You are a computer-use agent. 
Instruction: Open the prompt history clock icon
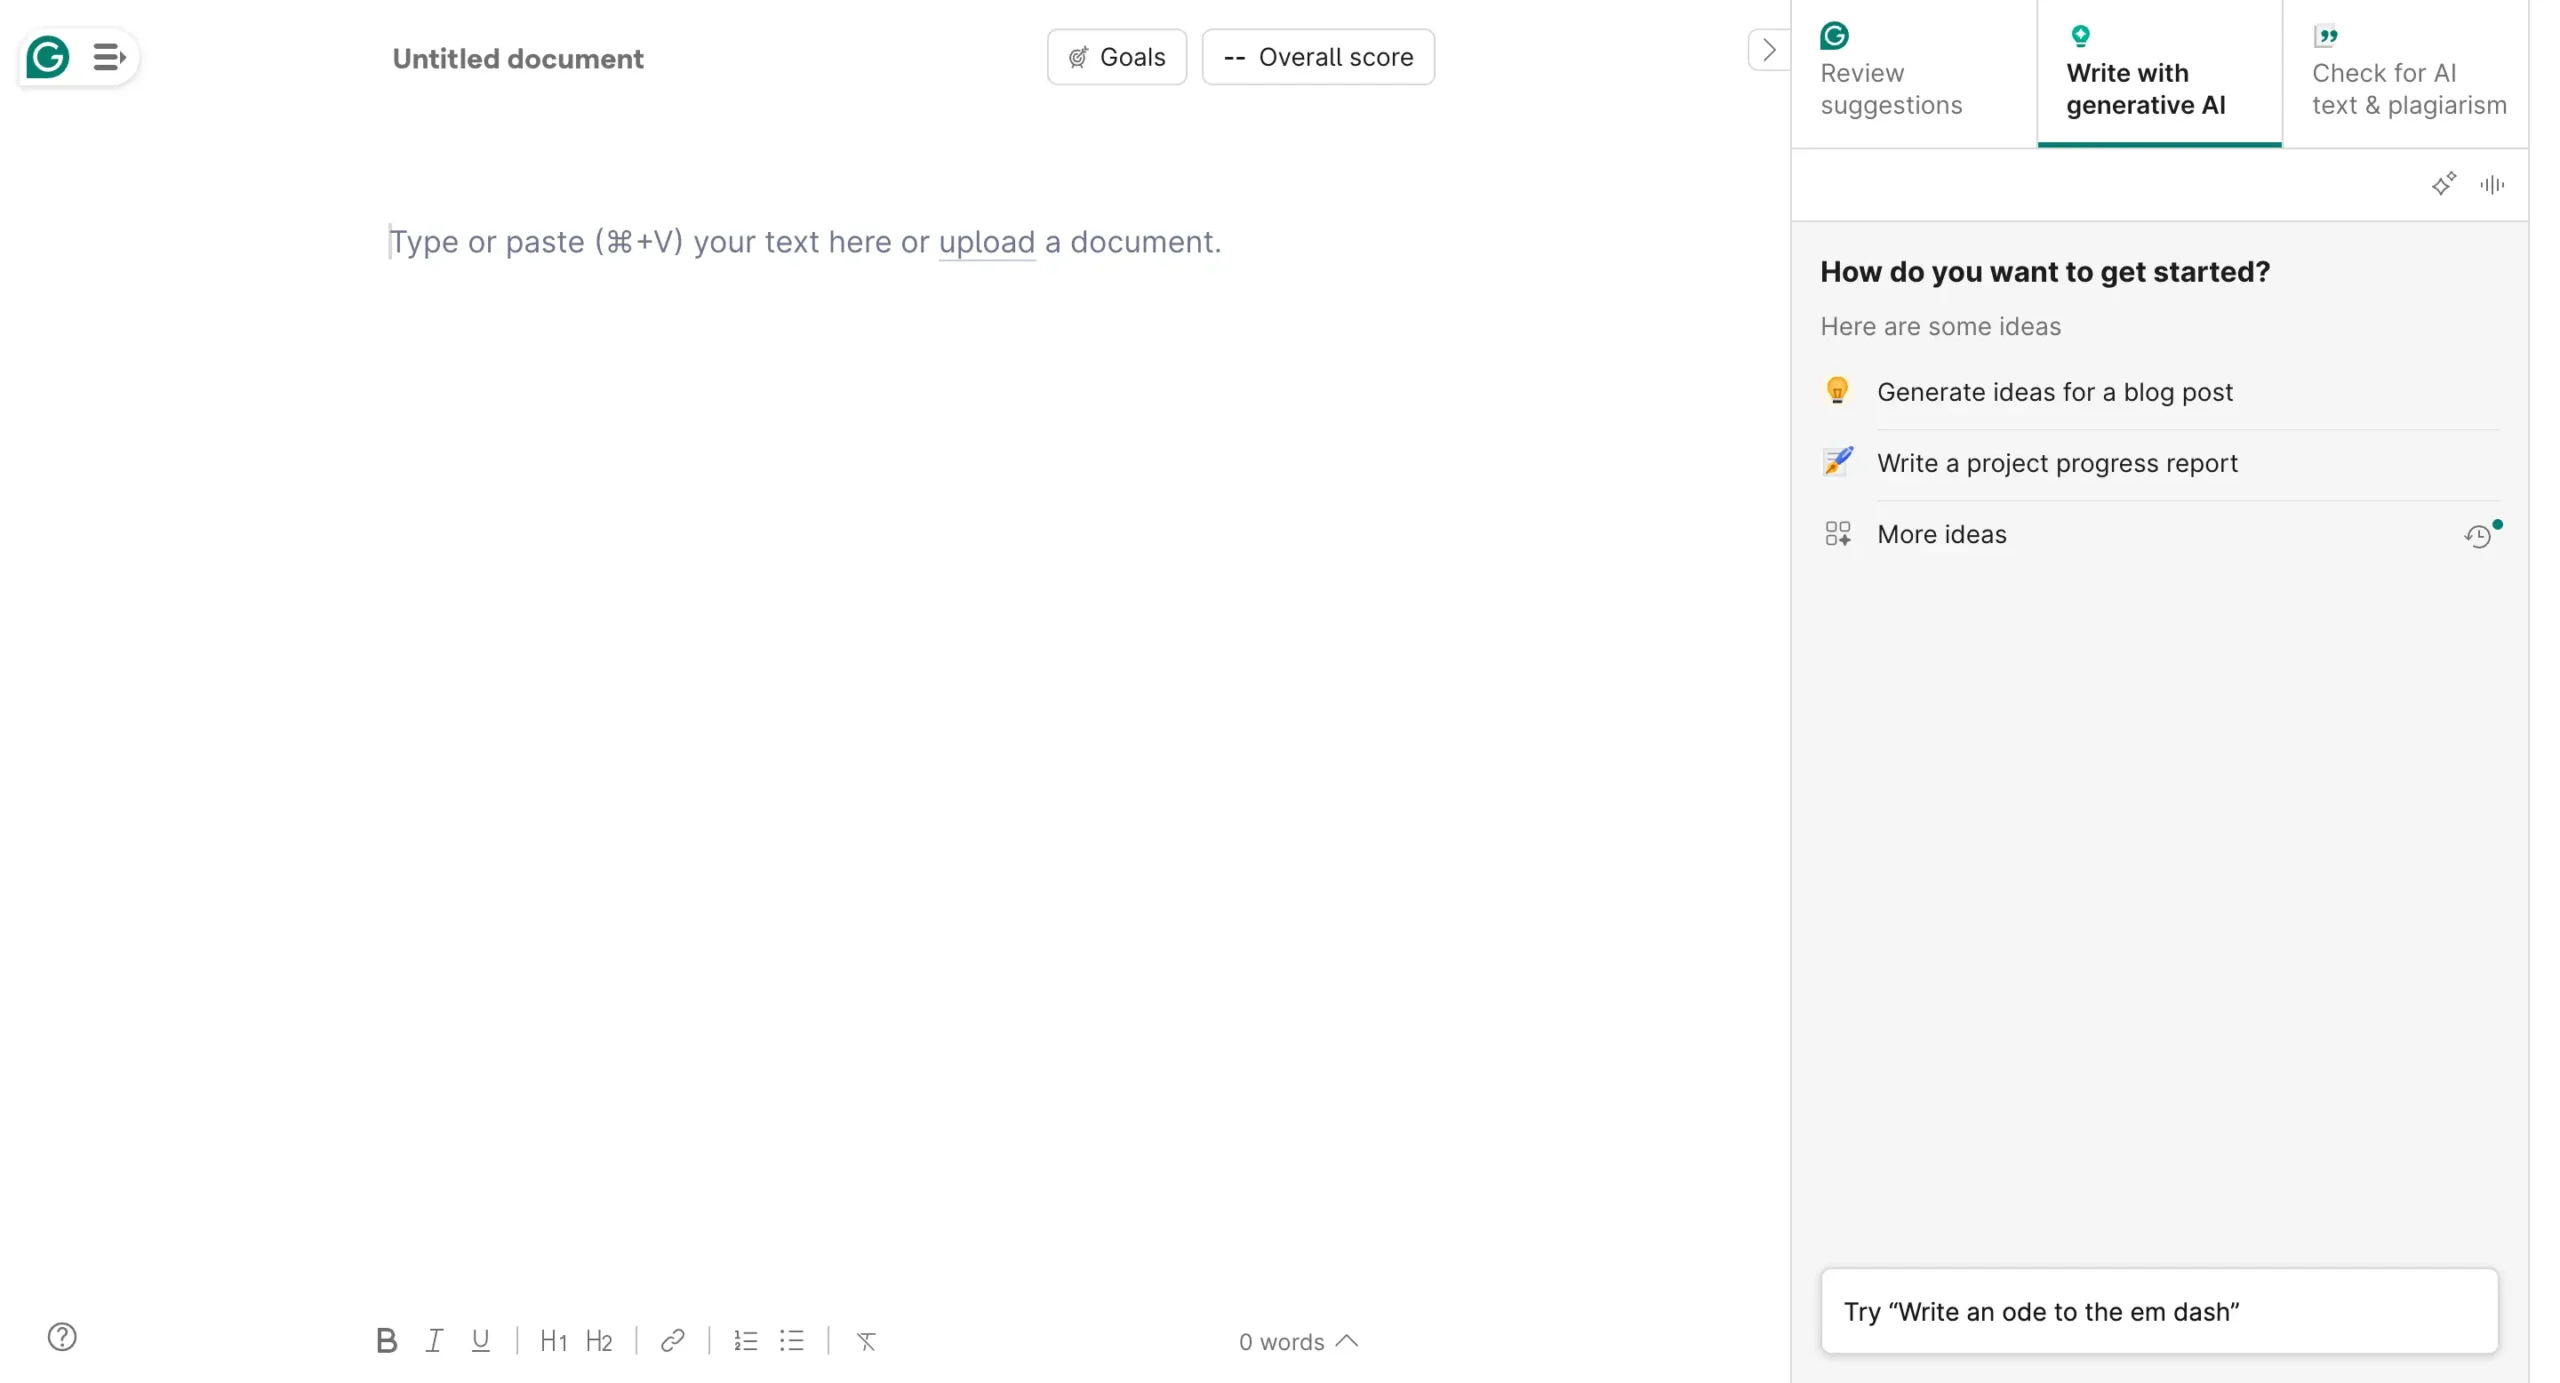point(2478,536)
